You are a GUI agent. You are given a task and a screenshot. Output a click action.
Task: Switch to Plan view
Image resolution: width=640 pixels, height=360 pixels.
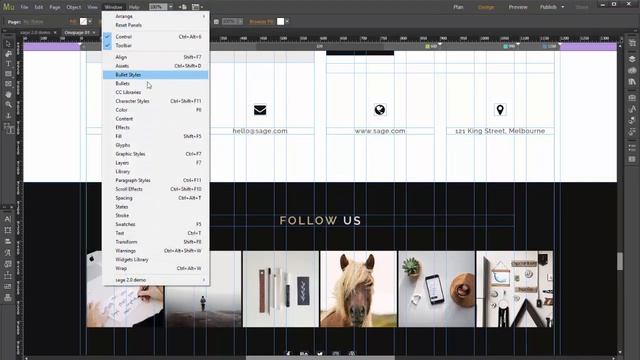point(458,7)
